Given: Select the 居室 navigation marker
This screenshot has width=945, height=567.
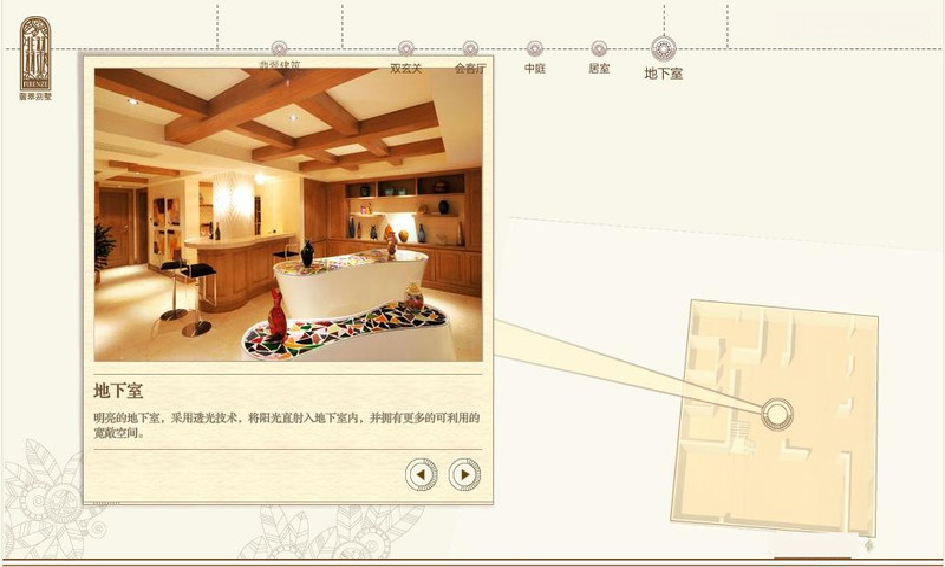Looking at the screenshot, I should point(599,49).
